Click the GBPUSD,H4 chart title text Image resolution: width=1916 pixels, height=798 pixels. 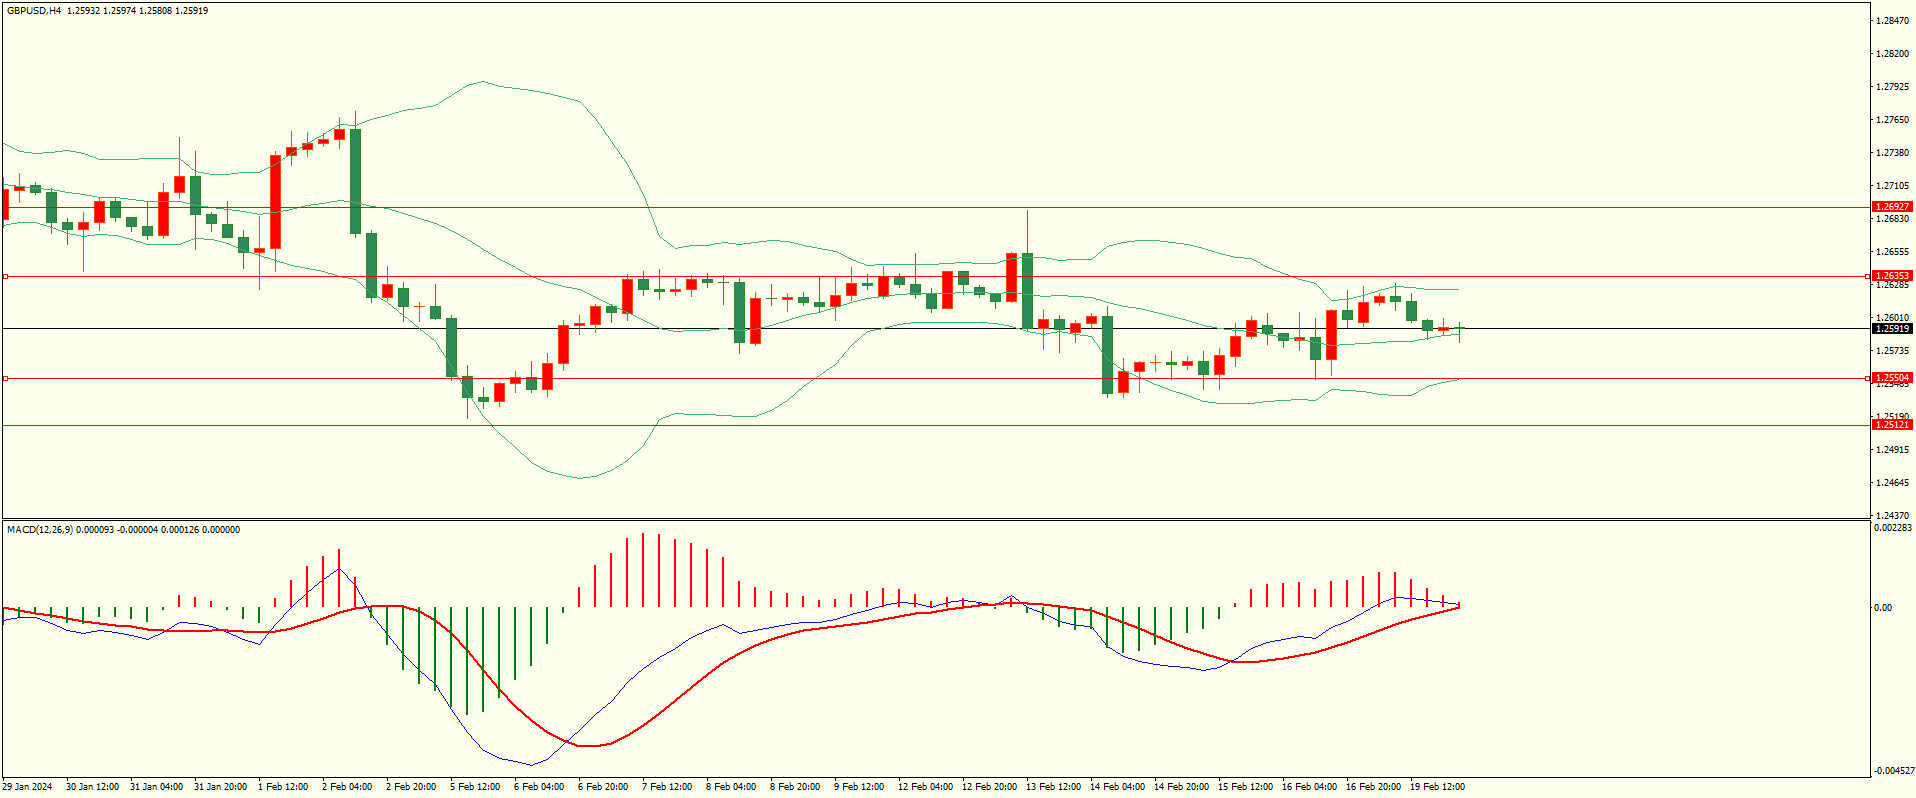(34, 11)
